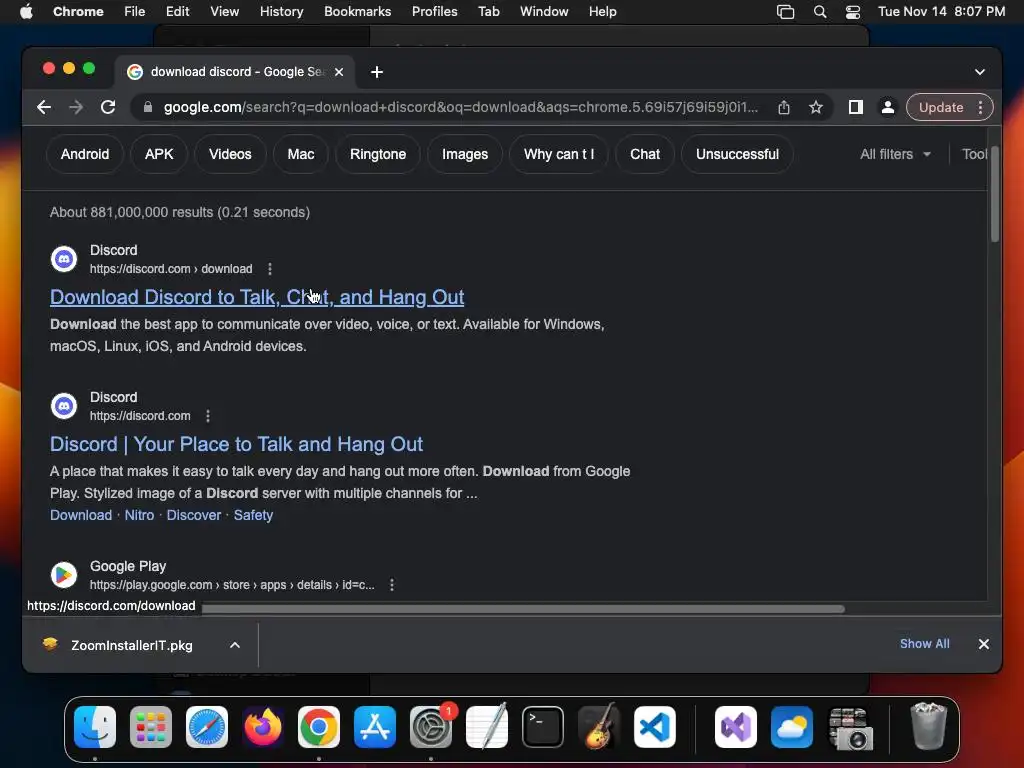Open Image Capture in the dock
The width and height of the screenshot is (1024, 768).
[x=849, y=728]
